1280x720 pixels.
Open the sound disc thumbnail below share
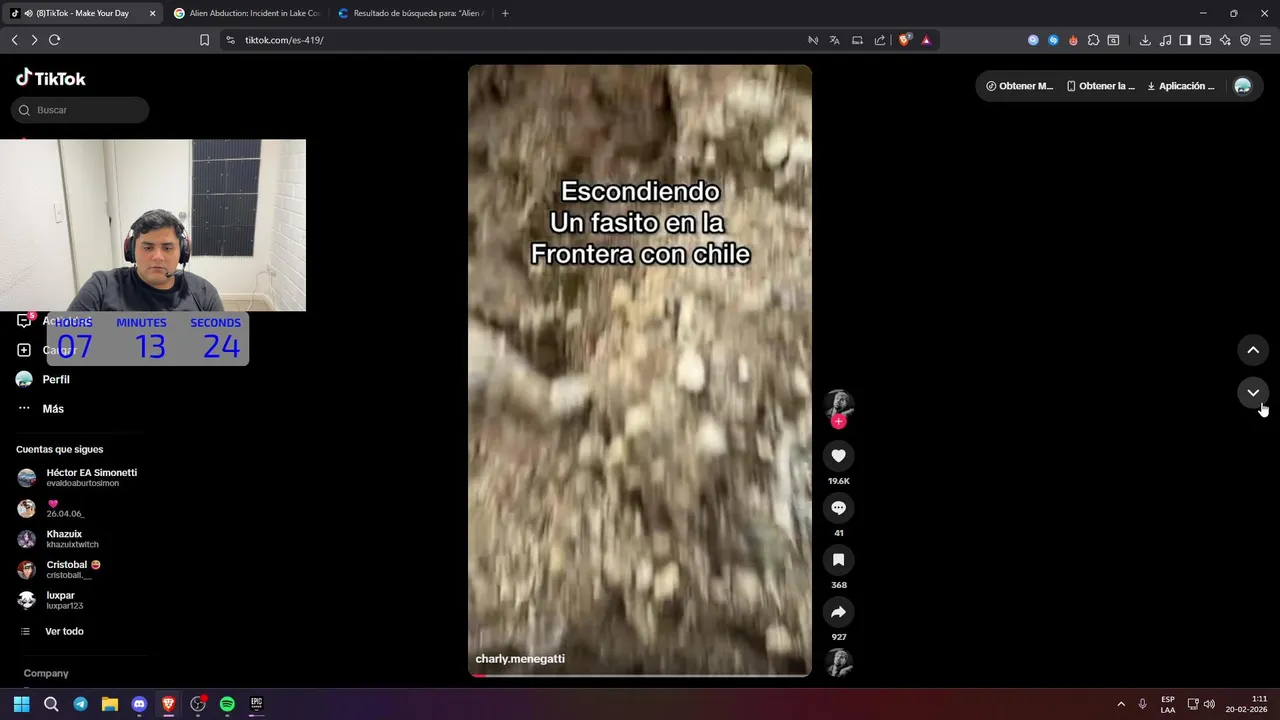pos(838,663)
